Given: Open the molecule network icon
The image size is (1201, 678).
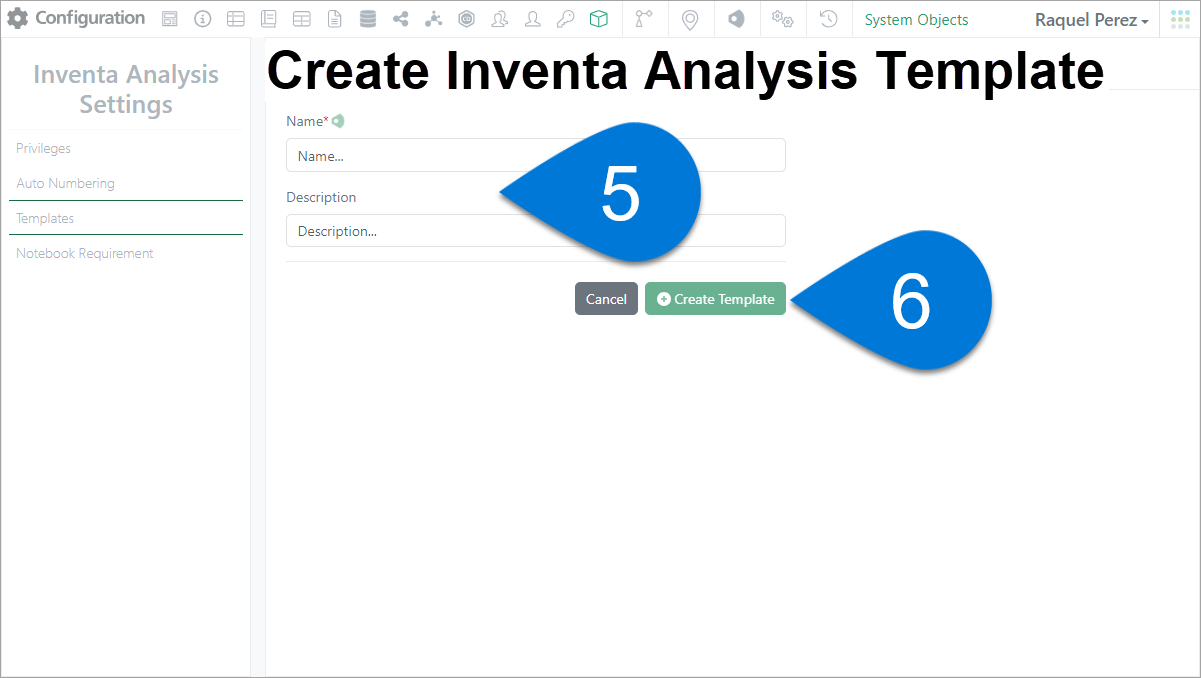Looking at the screenshot, I should point(433,19).
